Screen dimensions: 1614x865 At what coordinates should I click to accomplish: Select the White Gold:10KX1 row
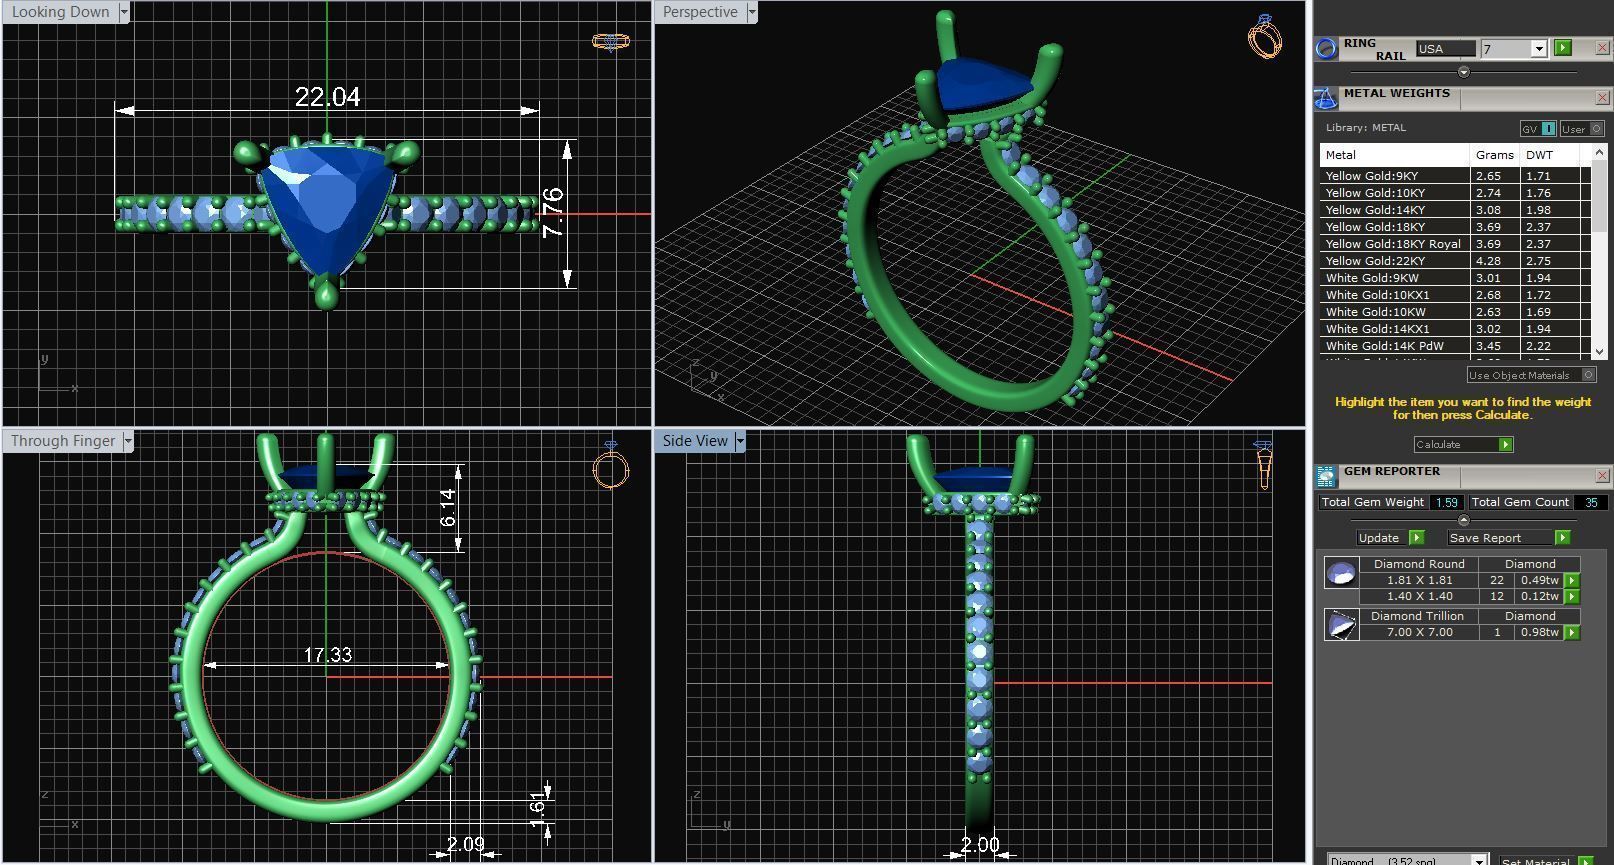click(x=1455, y=294)
